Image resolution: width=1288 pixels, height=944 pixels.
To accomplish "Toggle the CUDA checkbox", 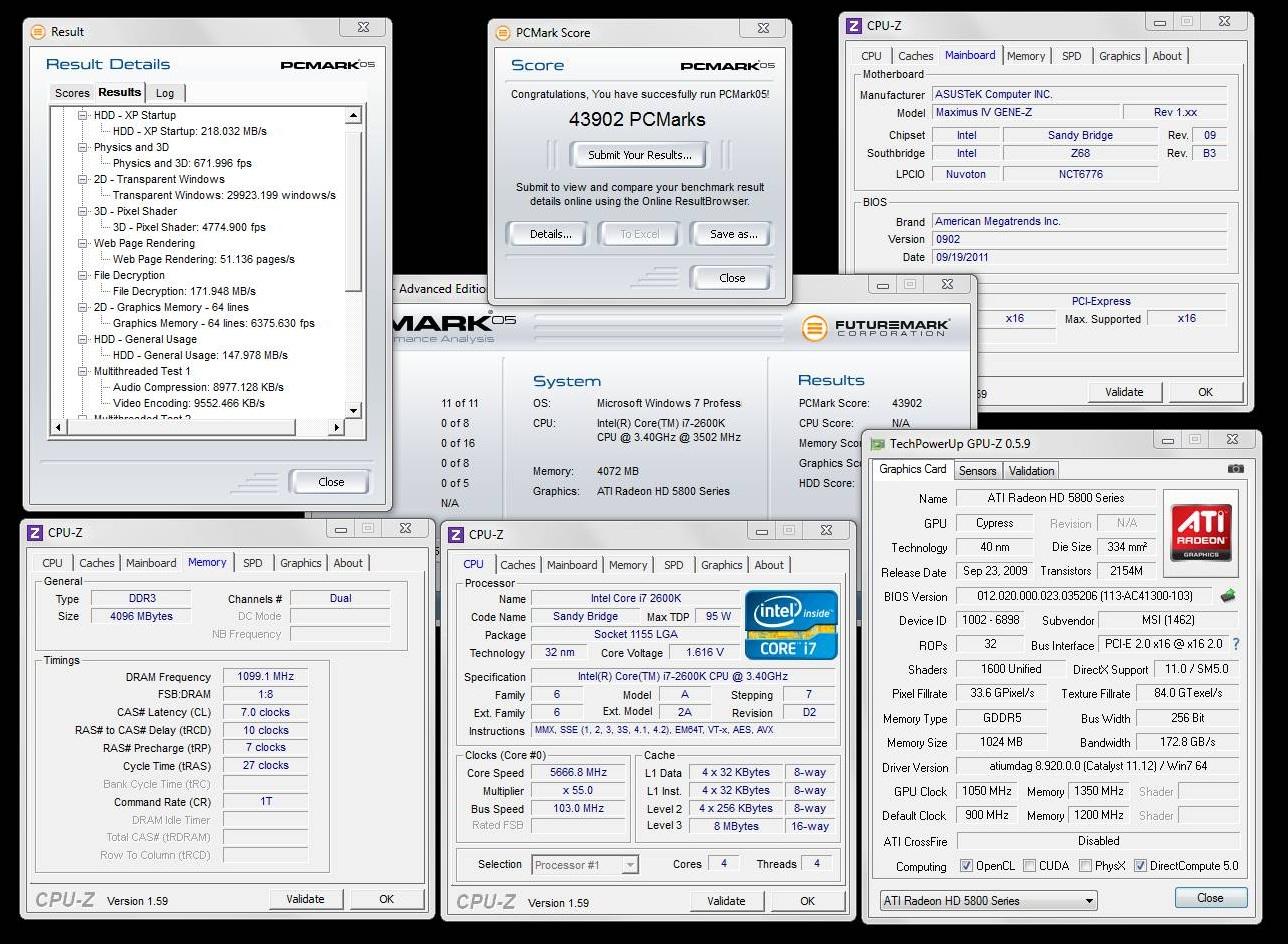I will pos(1030,866).
